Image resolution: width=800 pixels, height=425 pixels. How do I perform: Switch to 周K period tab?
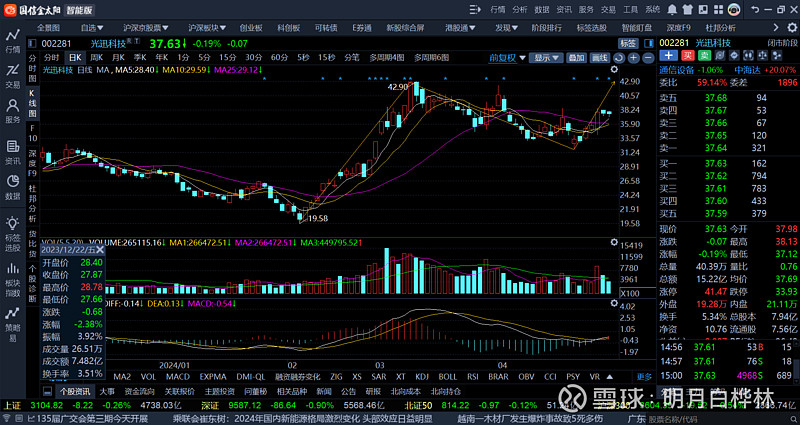96,58
